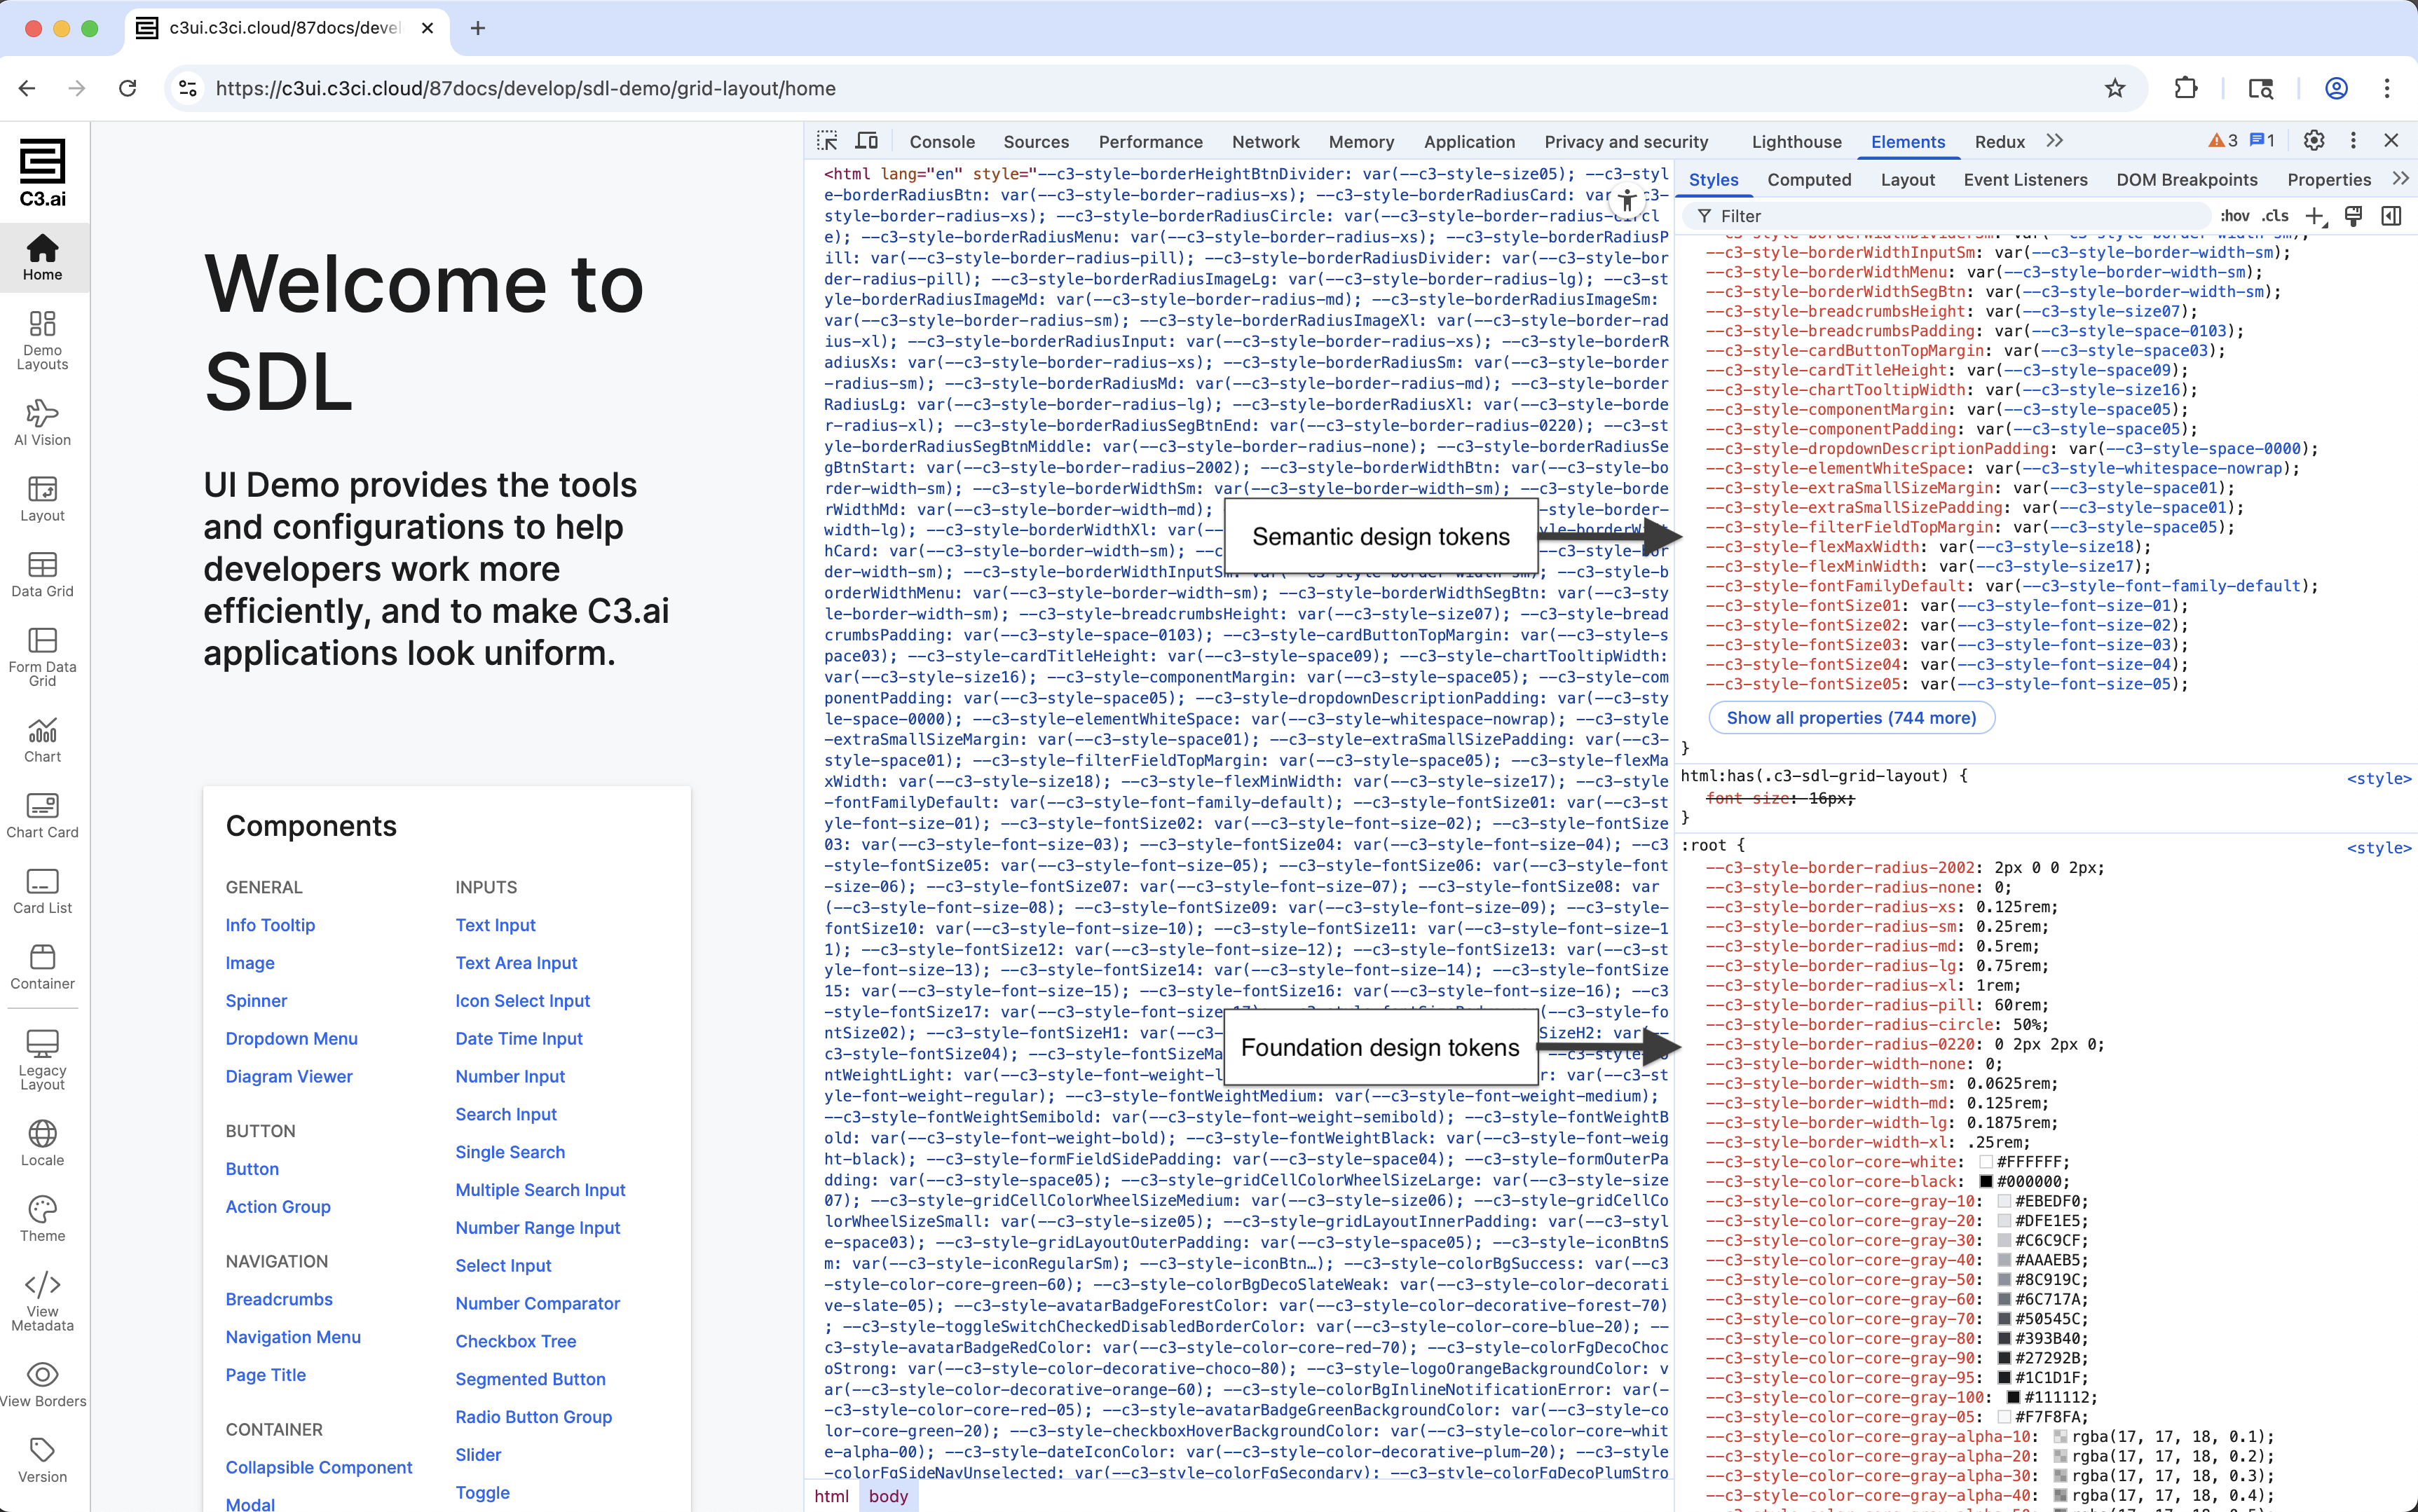Click the View Metadata code icon

click(42, 1284)
